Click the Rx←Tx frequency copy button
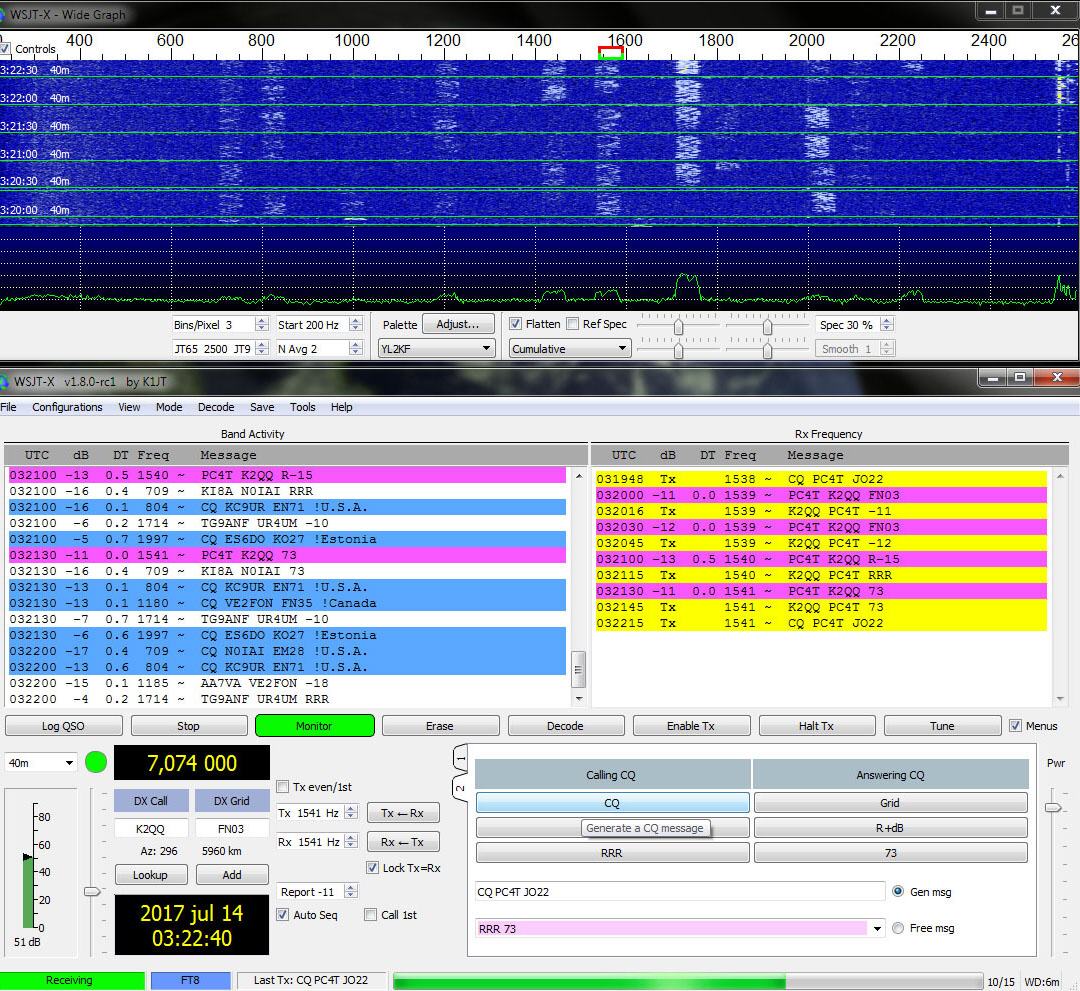1080x991 pixels. 402,842
